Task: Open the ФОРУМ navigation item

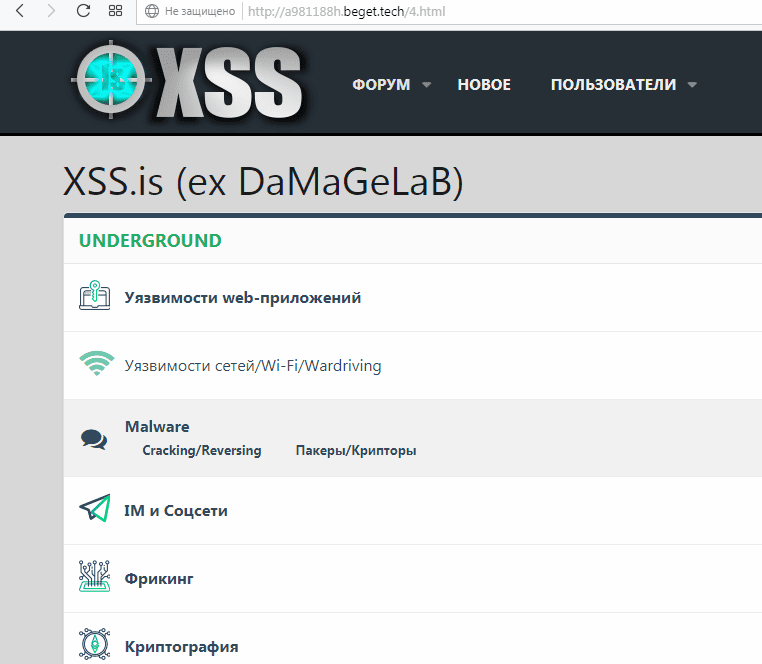Action: 381,85
